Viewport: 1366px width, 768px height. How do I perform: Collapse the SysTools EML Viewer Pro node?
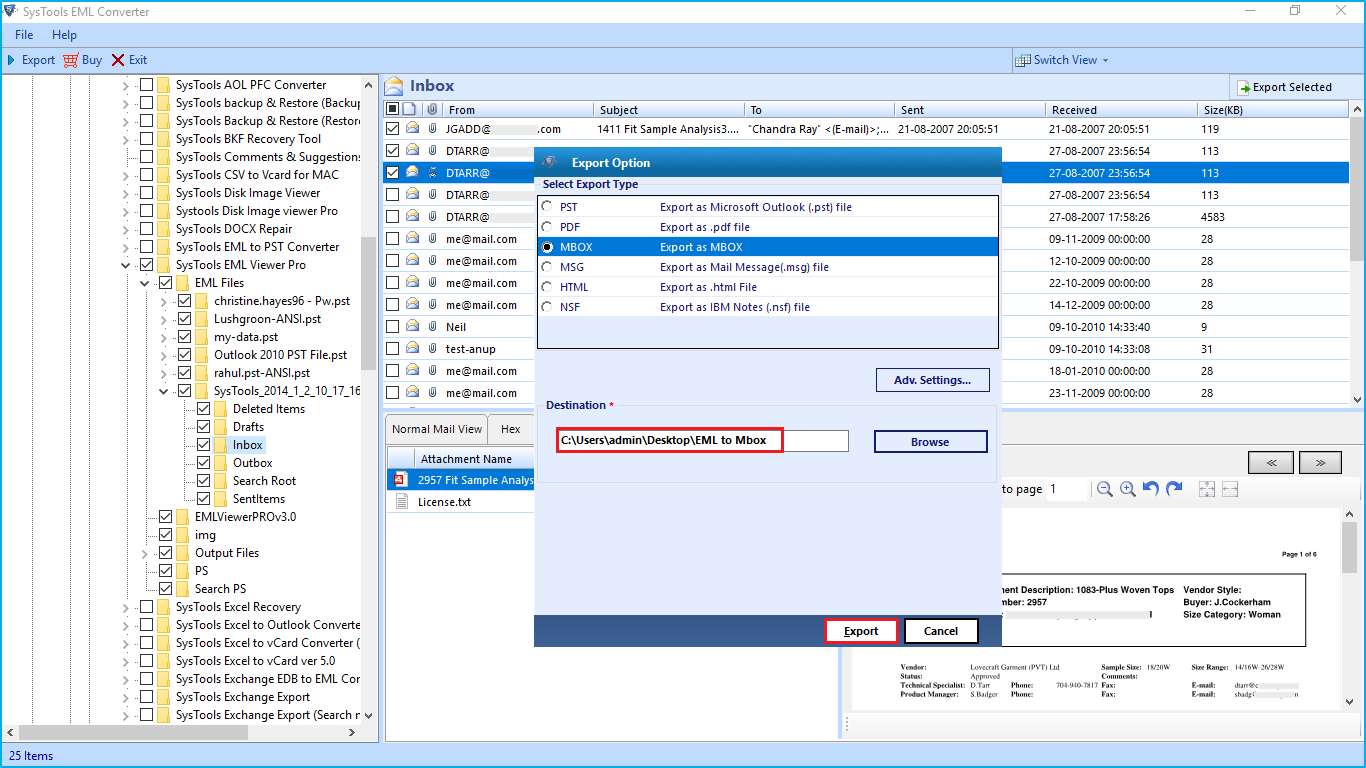126,265
